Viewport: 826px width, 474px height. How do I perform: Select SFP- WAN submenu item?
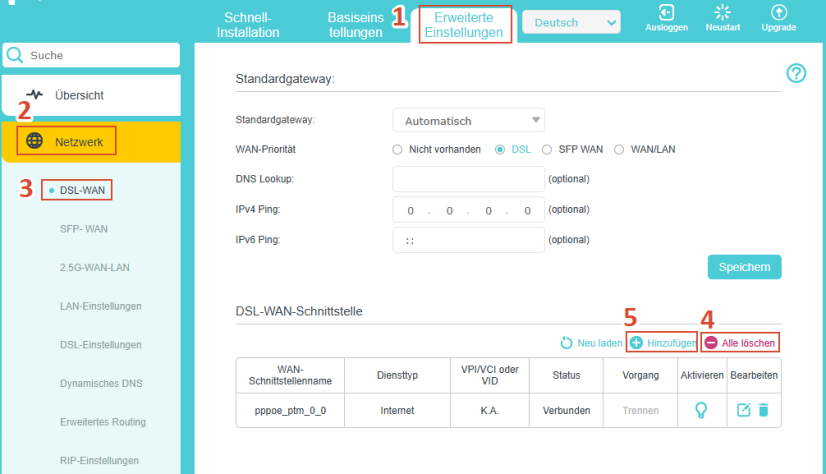pos(84,229)
